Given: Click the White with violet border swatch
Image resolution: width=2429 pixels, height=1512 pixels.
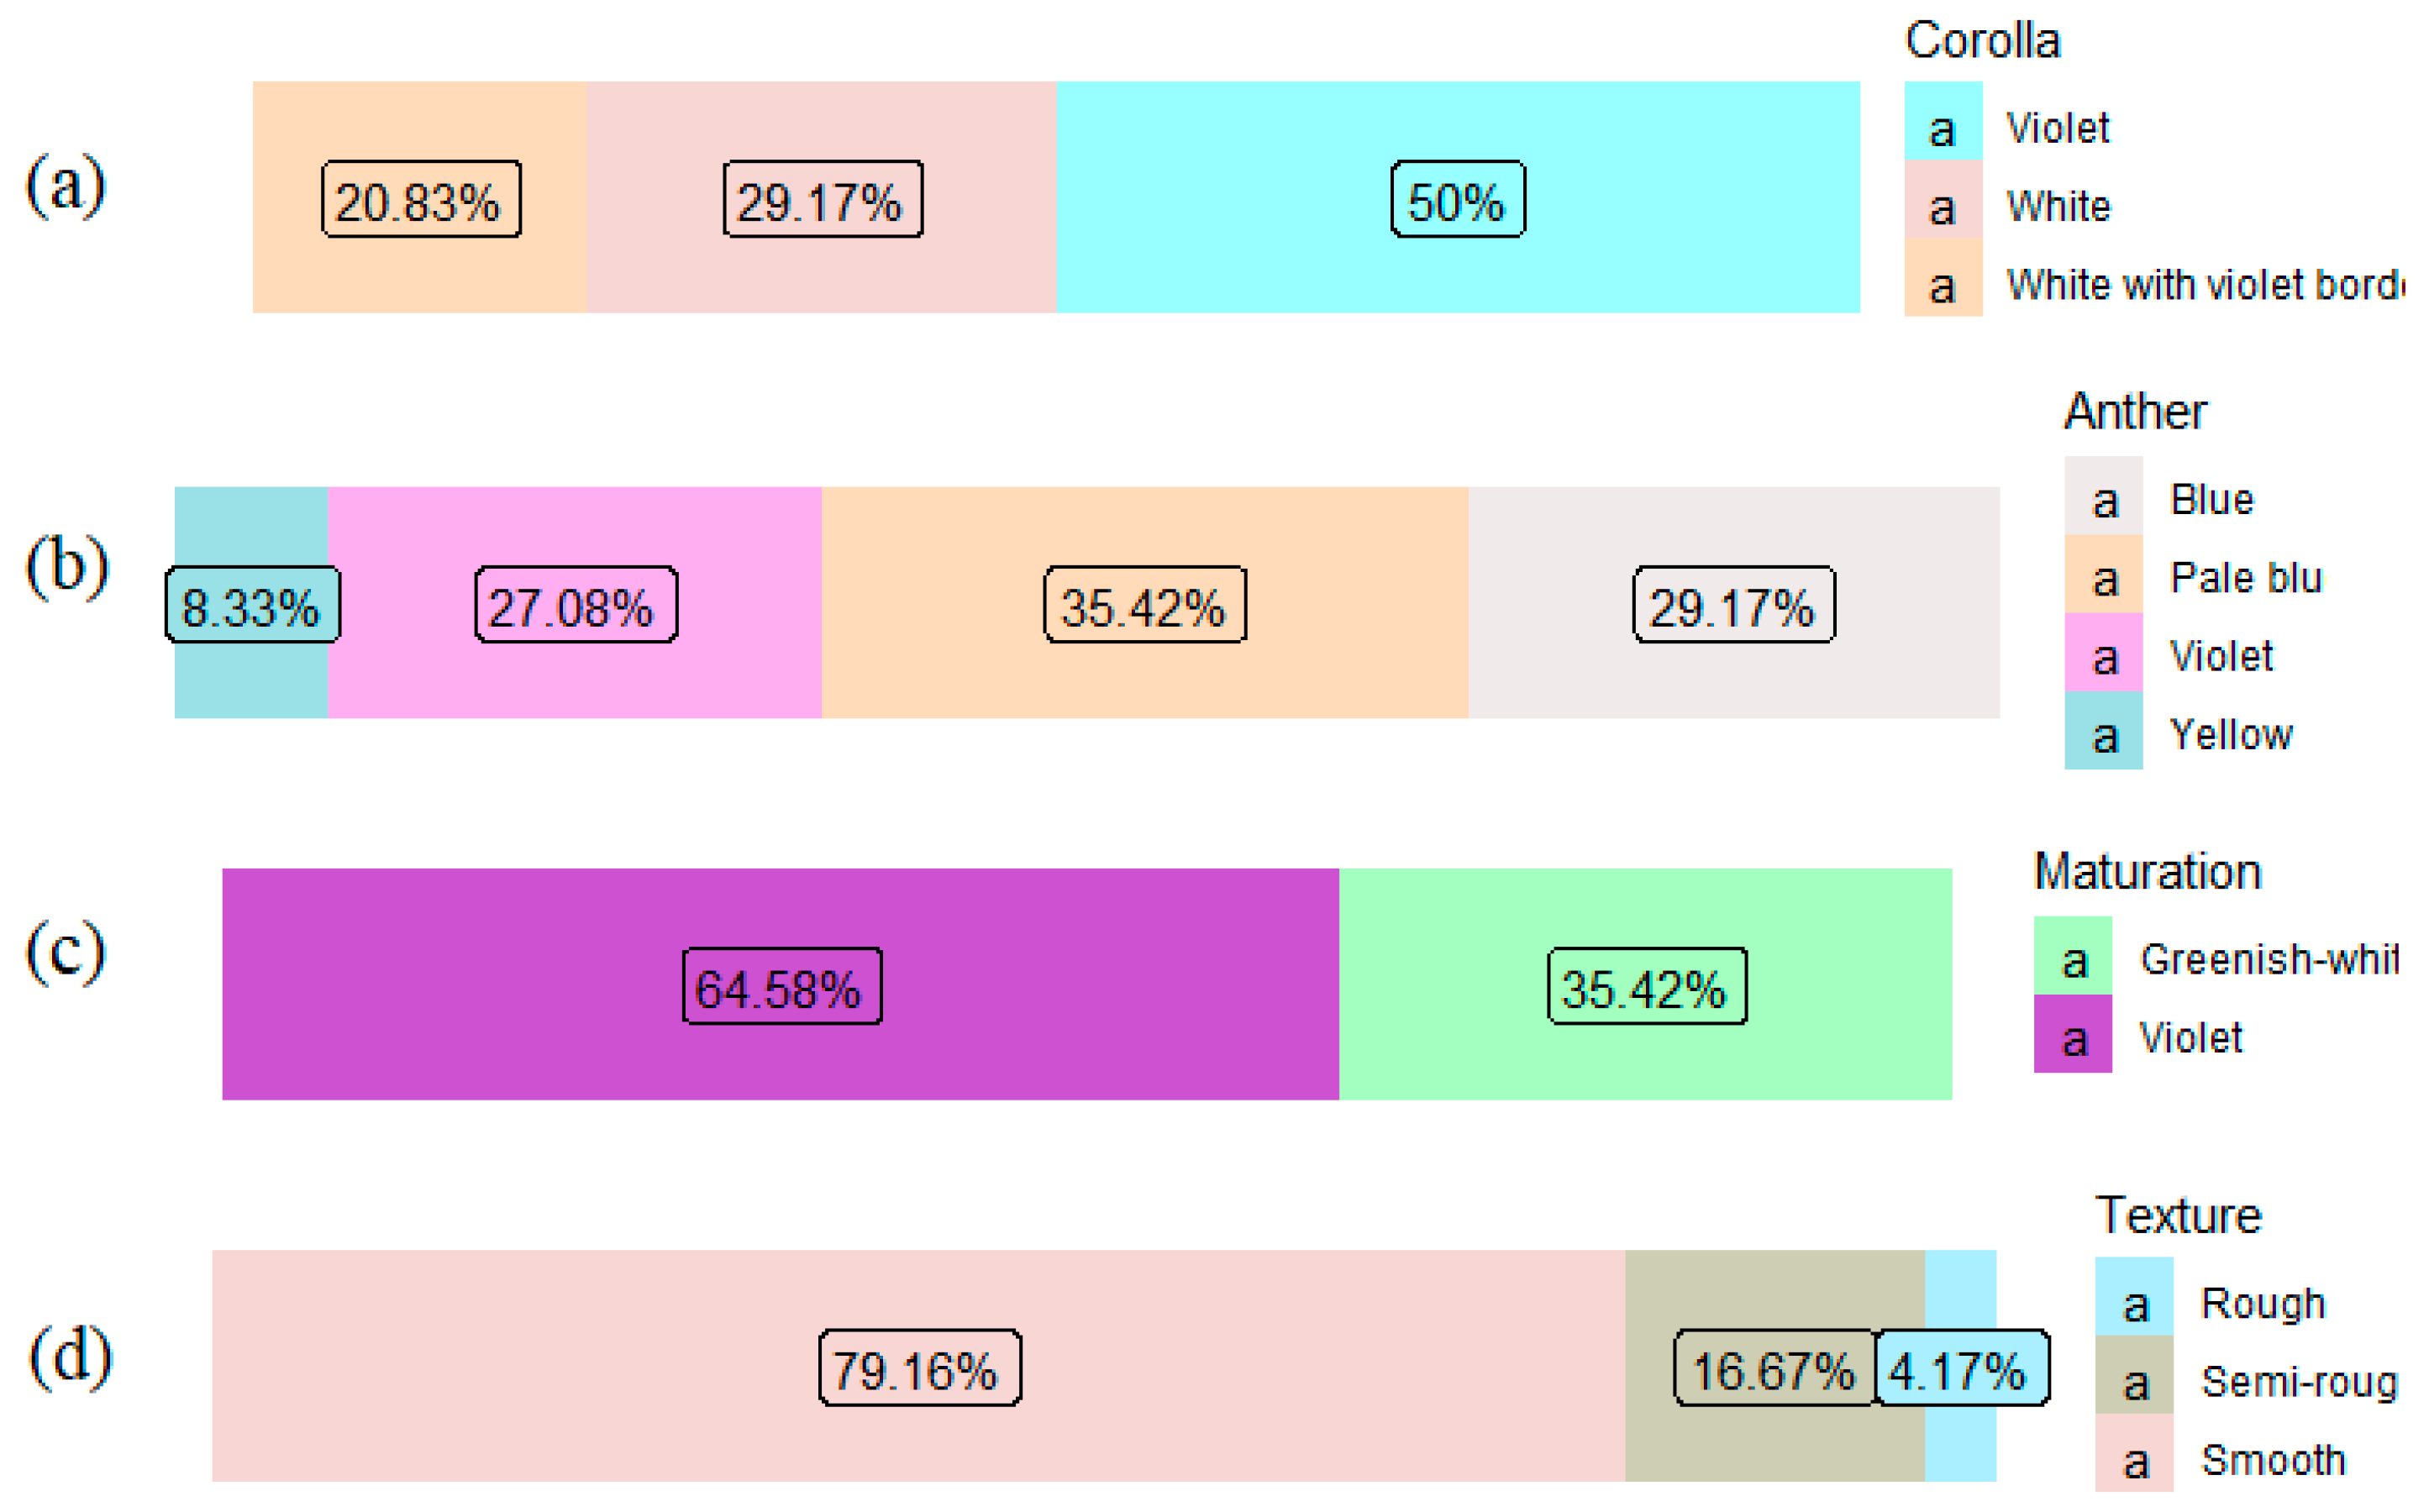Looking at the screenshot, I should coord(1942,278).
